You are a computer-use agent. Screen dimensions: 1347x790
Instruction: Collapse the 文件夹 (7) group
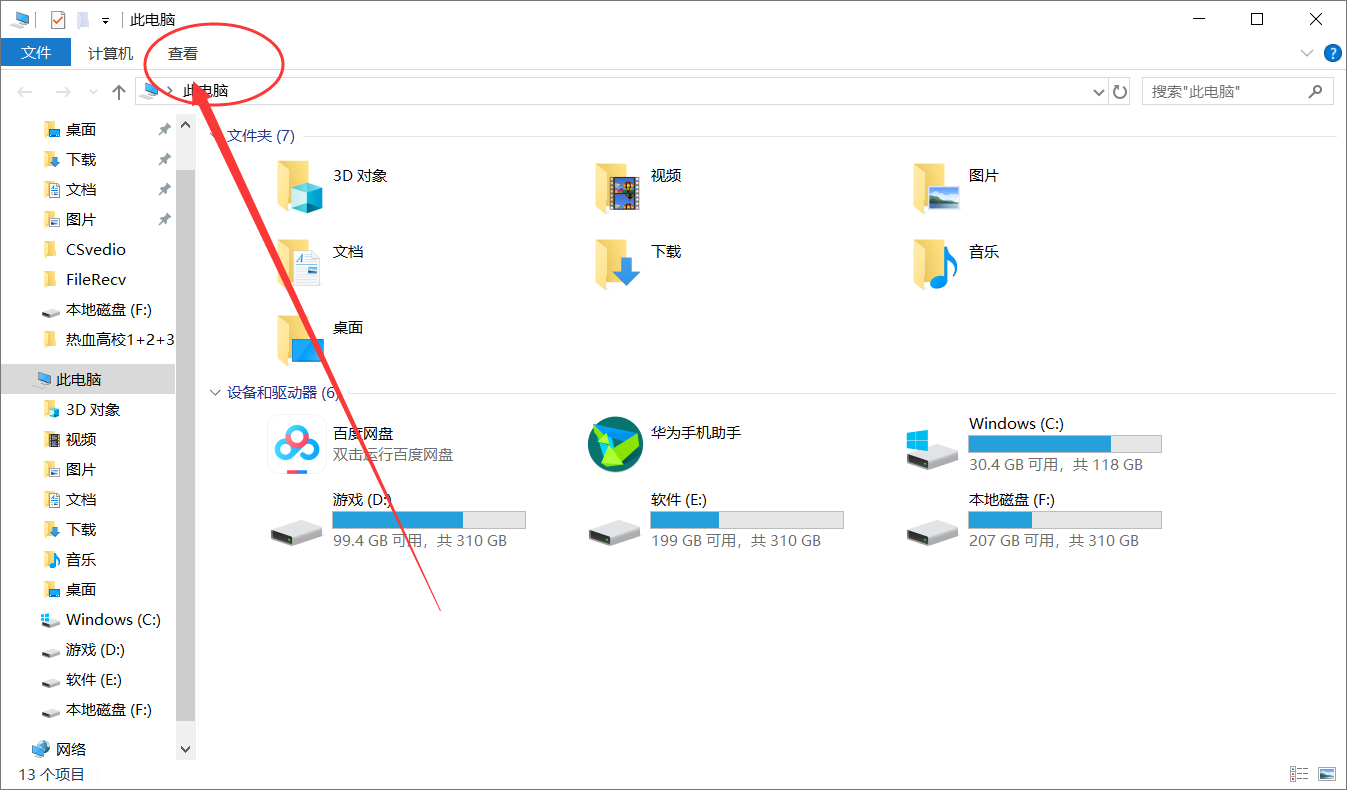pos(215,136)
